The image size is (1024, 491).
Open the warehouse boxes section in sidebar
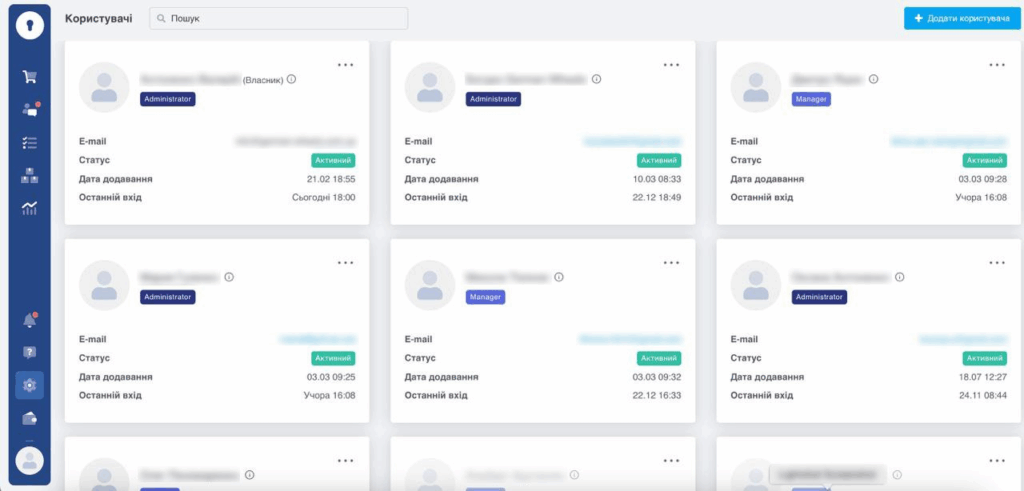(x=30, y=176)
